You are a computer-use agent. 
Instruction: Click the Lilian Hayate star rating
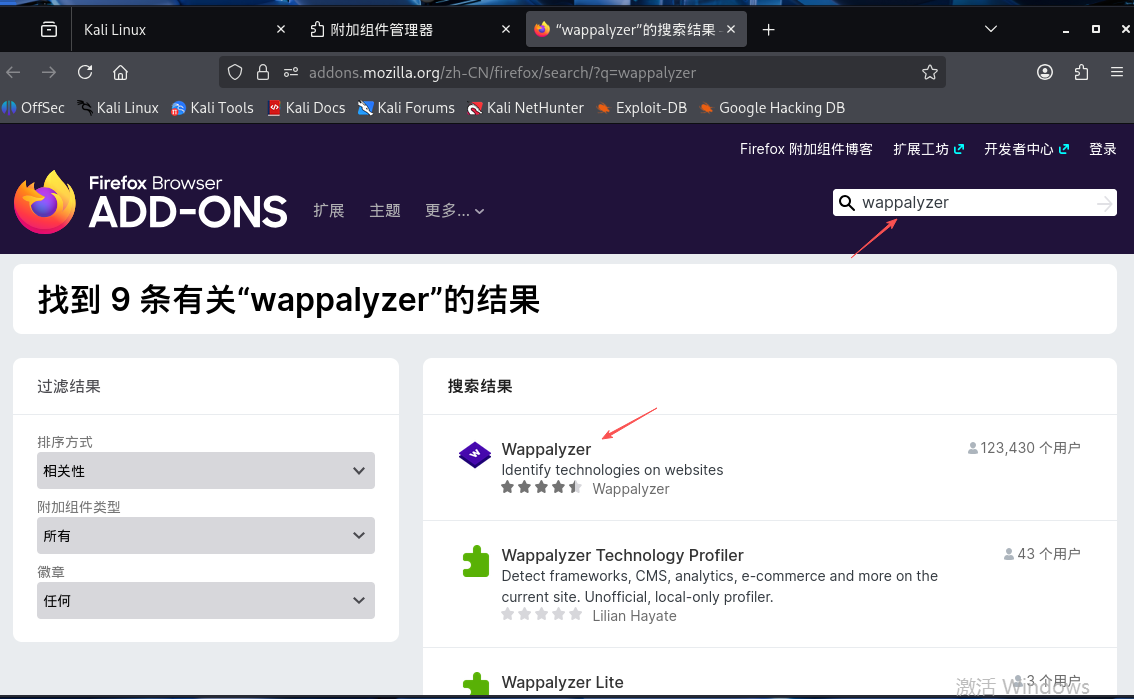point(542,615)
